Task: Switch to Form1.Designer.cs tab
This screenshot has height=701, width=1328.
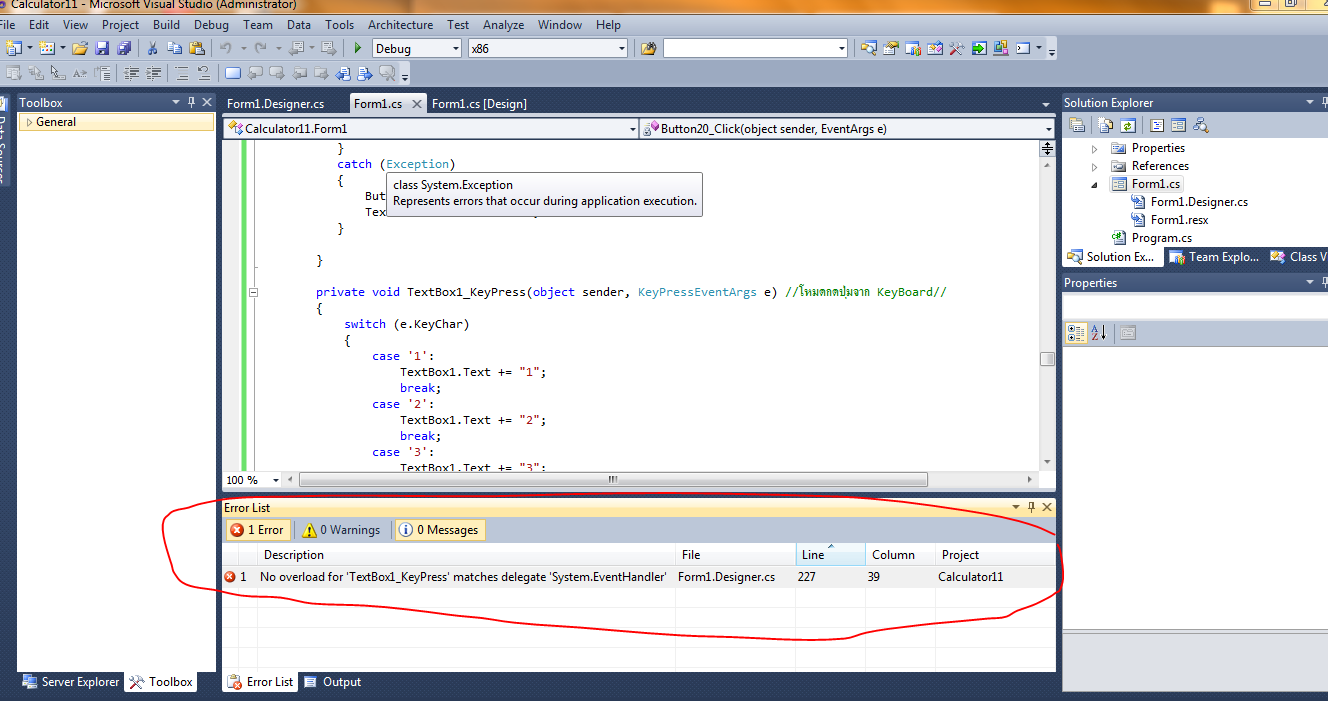Action: [x=276, y=104]
